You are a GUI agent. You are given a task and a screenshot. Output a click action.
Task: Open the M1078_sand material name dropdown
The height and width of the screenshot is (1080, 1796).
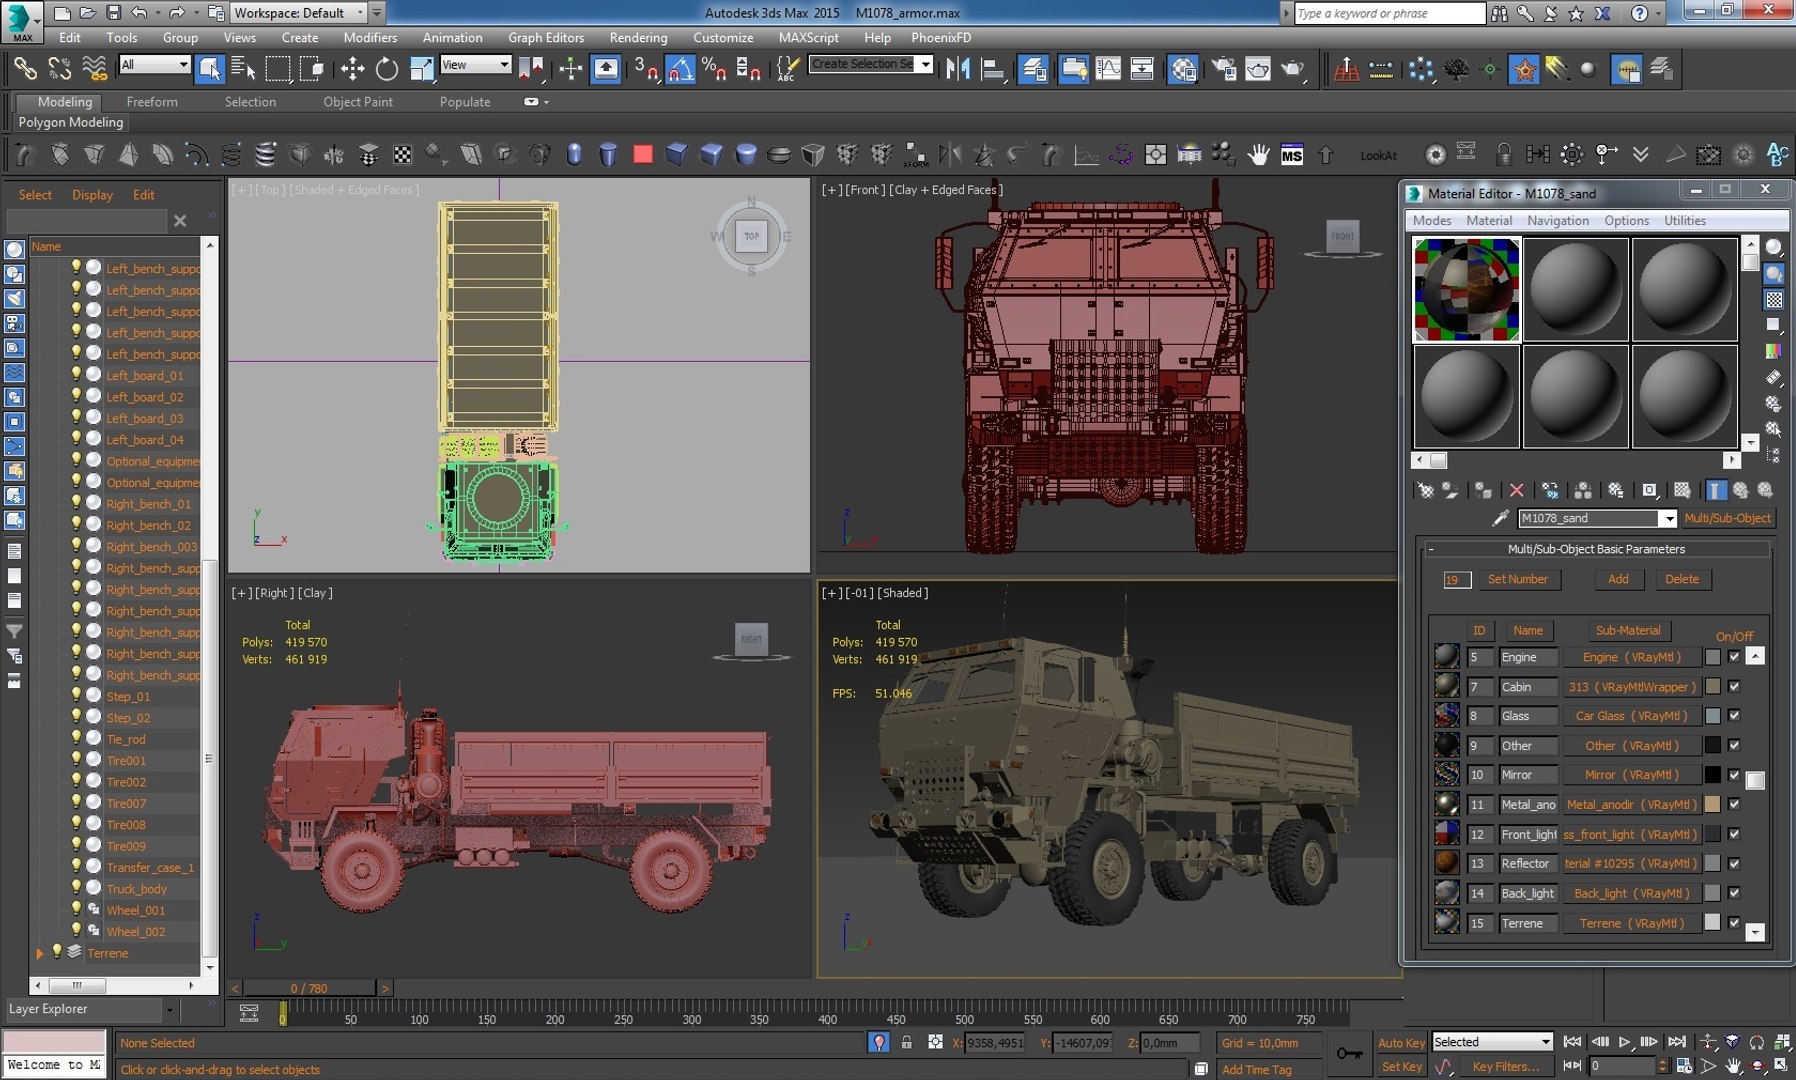coord(1668,518)
